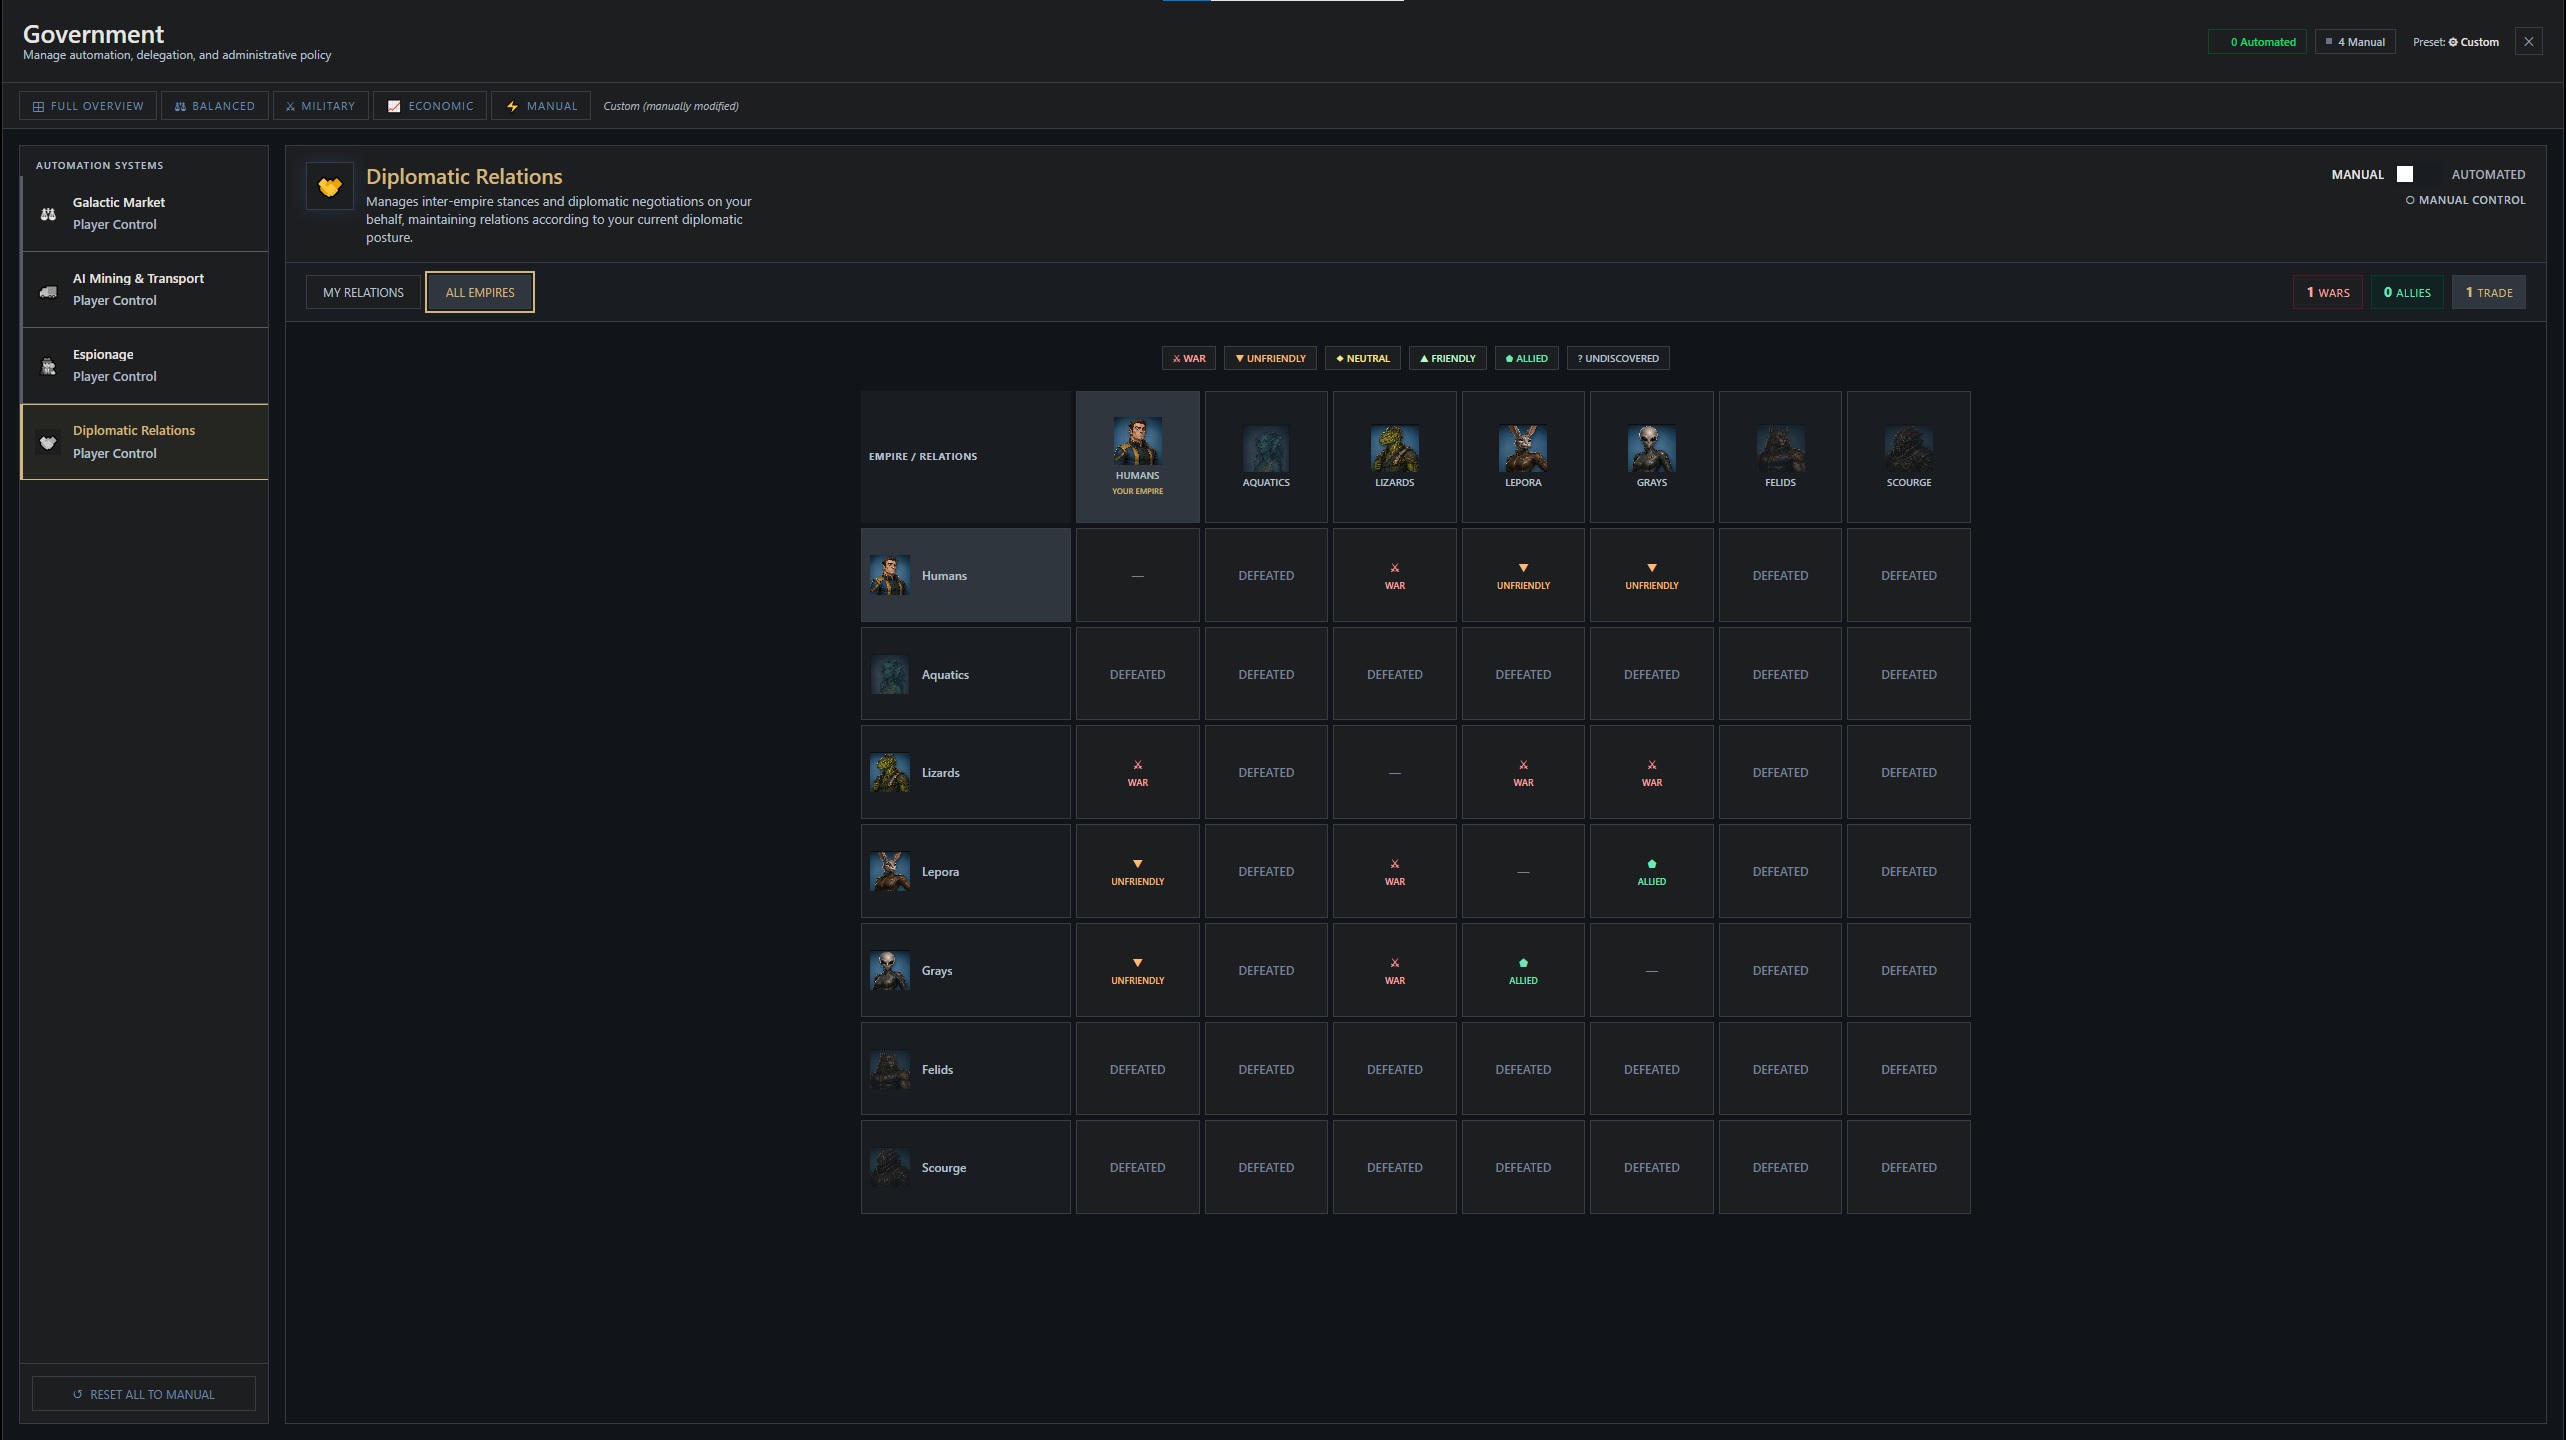The height and width of the screenshot is (1440, 2566).
Task: Click the Lizards row portrait
Action: pyautogui.click(x=890, y=772)
